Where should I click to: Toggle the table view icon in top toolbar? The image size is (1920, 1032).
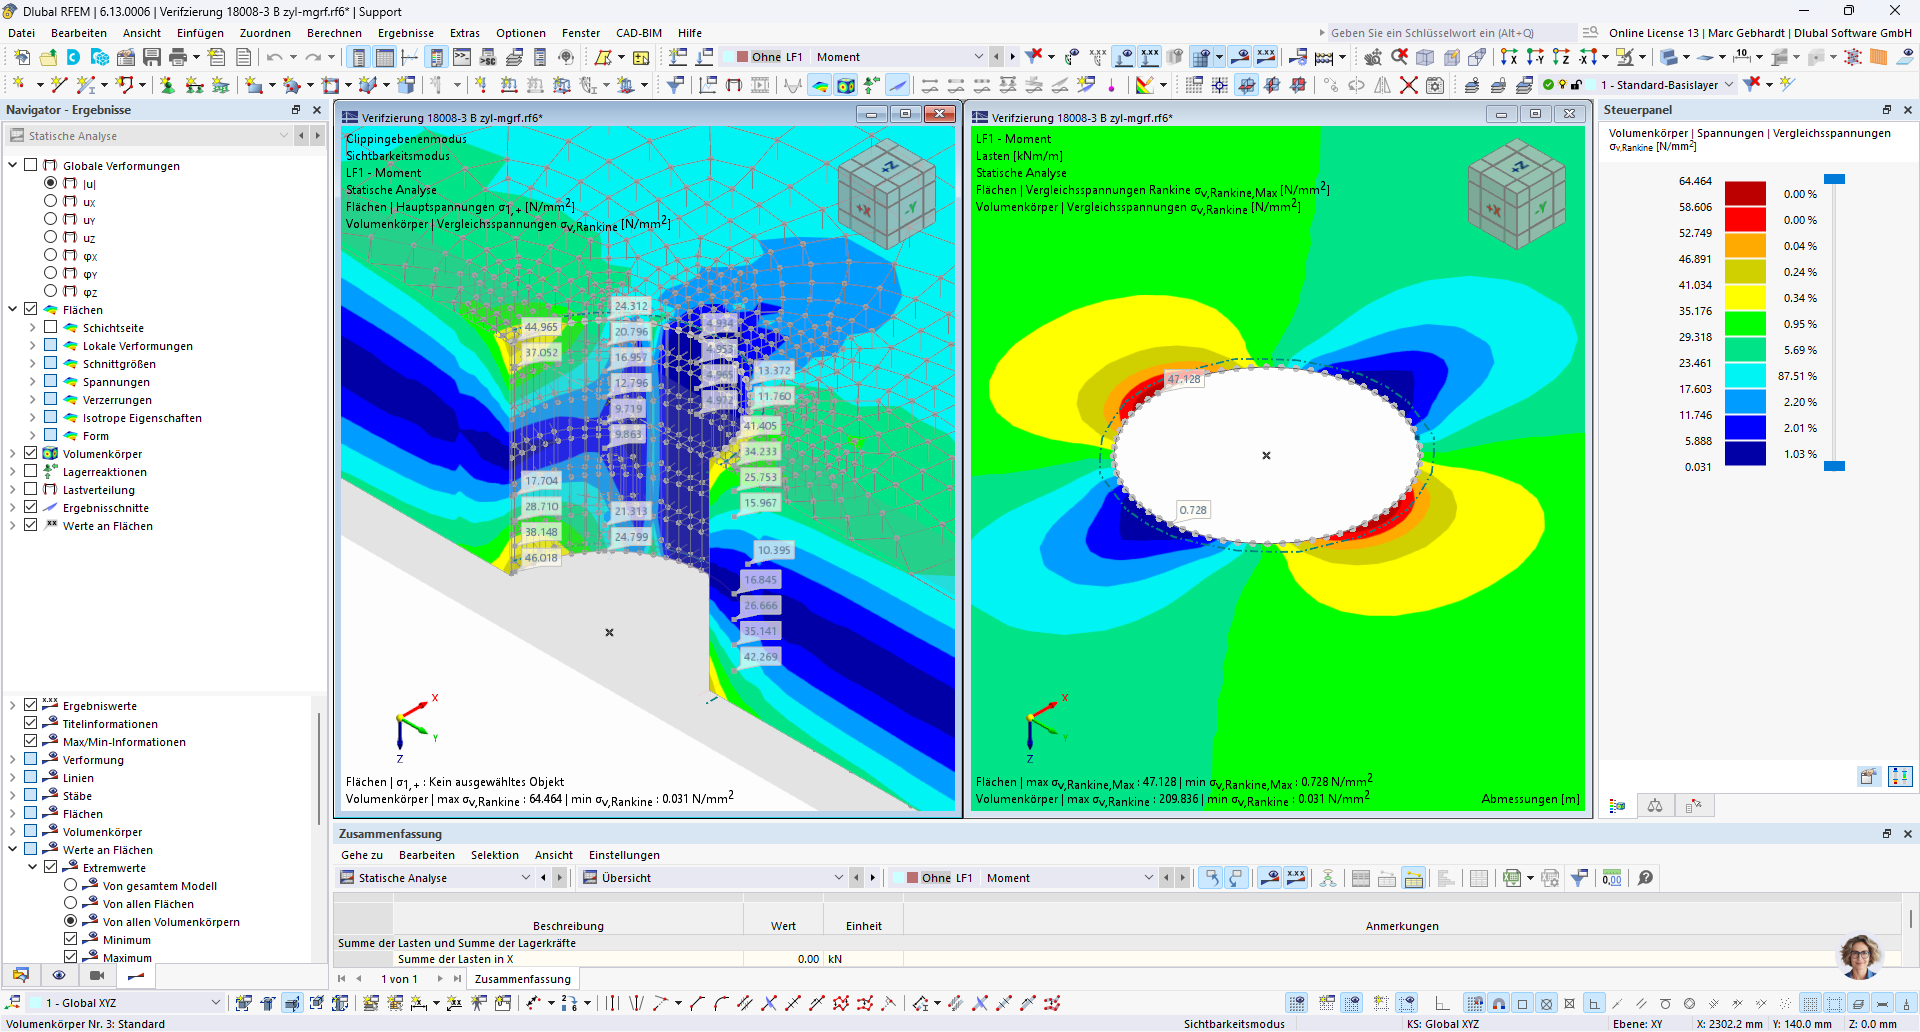(385, 57)
